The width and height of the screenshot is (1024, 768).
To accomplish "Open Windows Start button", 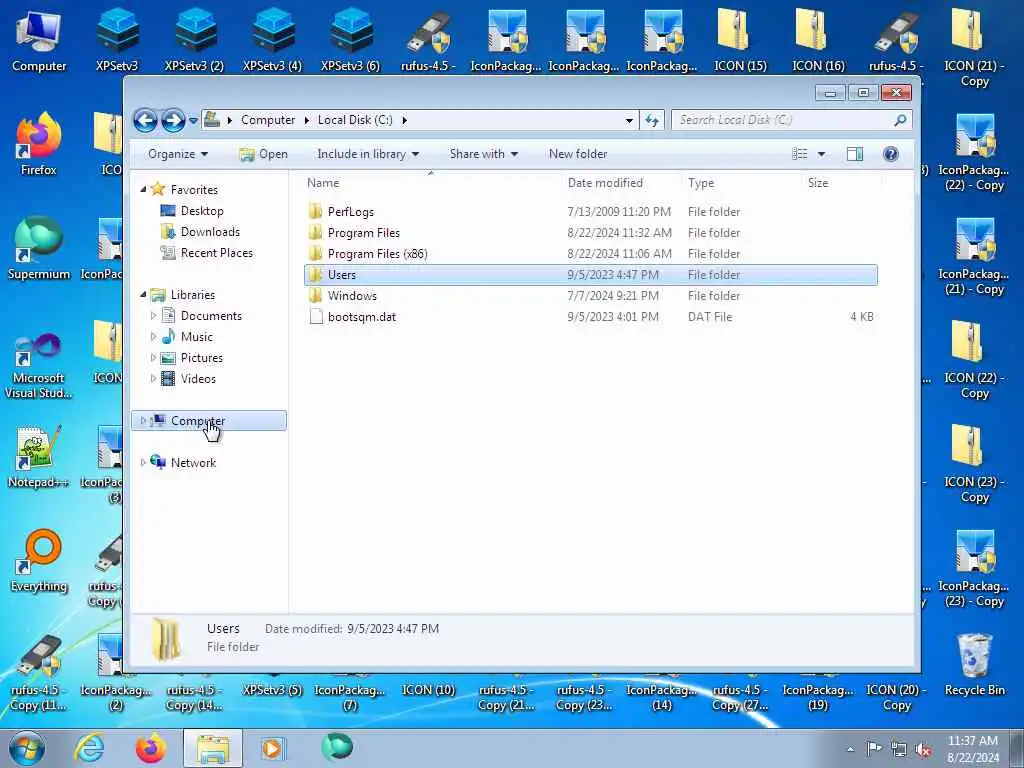I will [27, 748].
